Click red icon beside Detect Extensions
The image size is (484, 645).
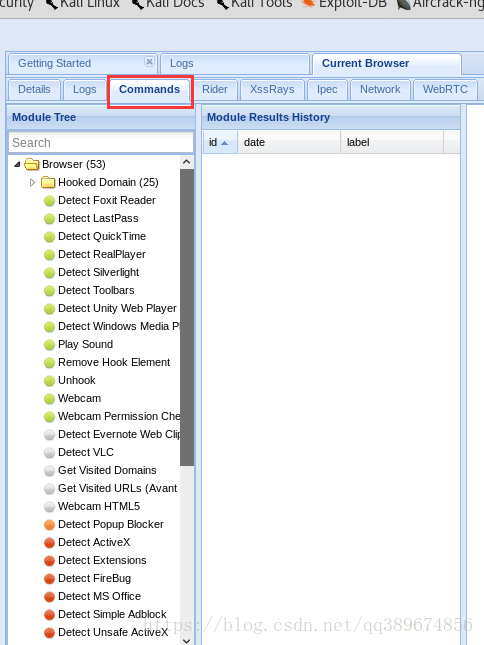49,561
